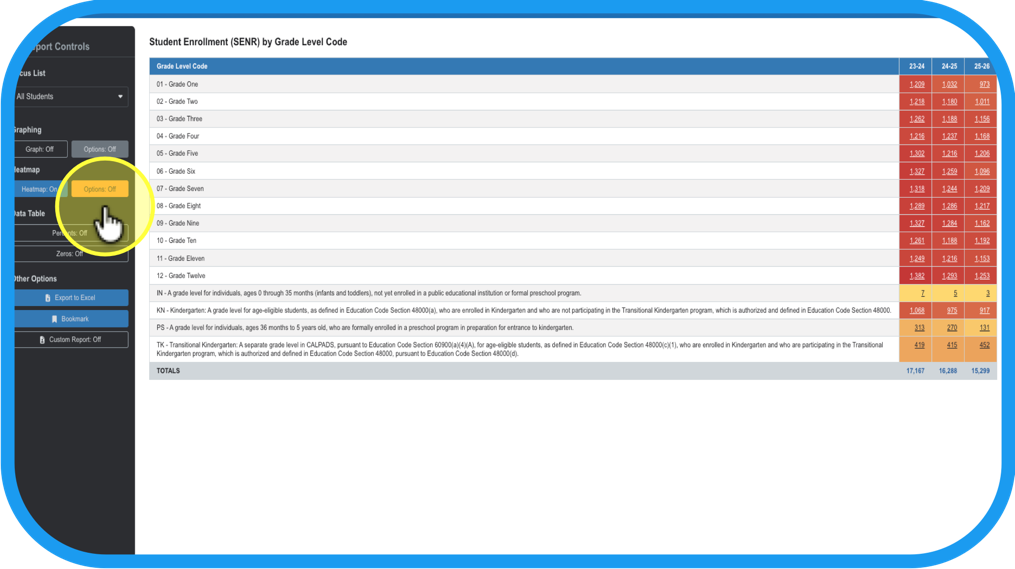Open preschool PS 23-24 value 313
This screenshot has height=569, width=1015.
pos(916,328)
